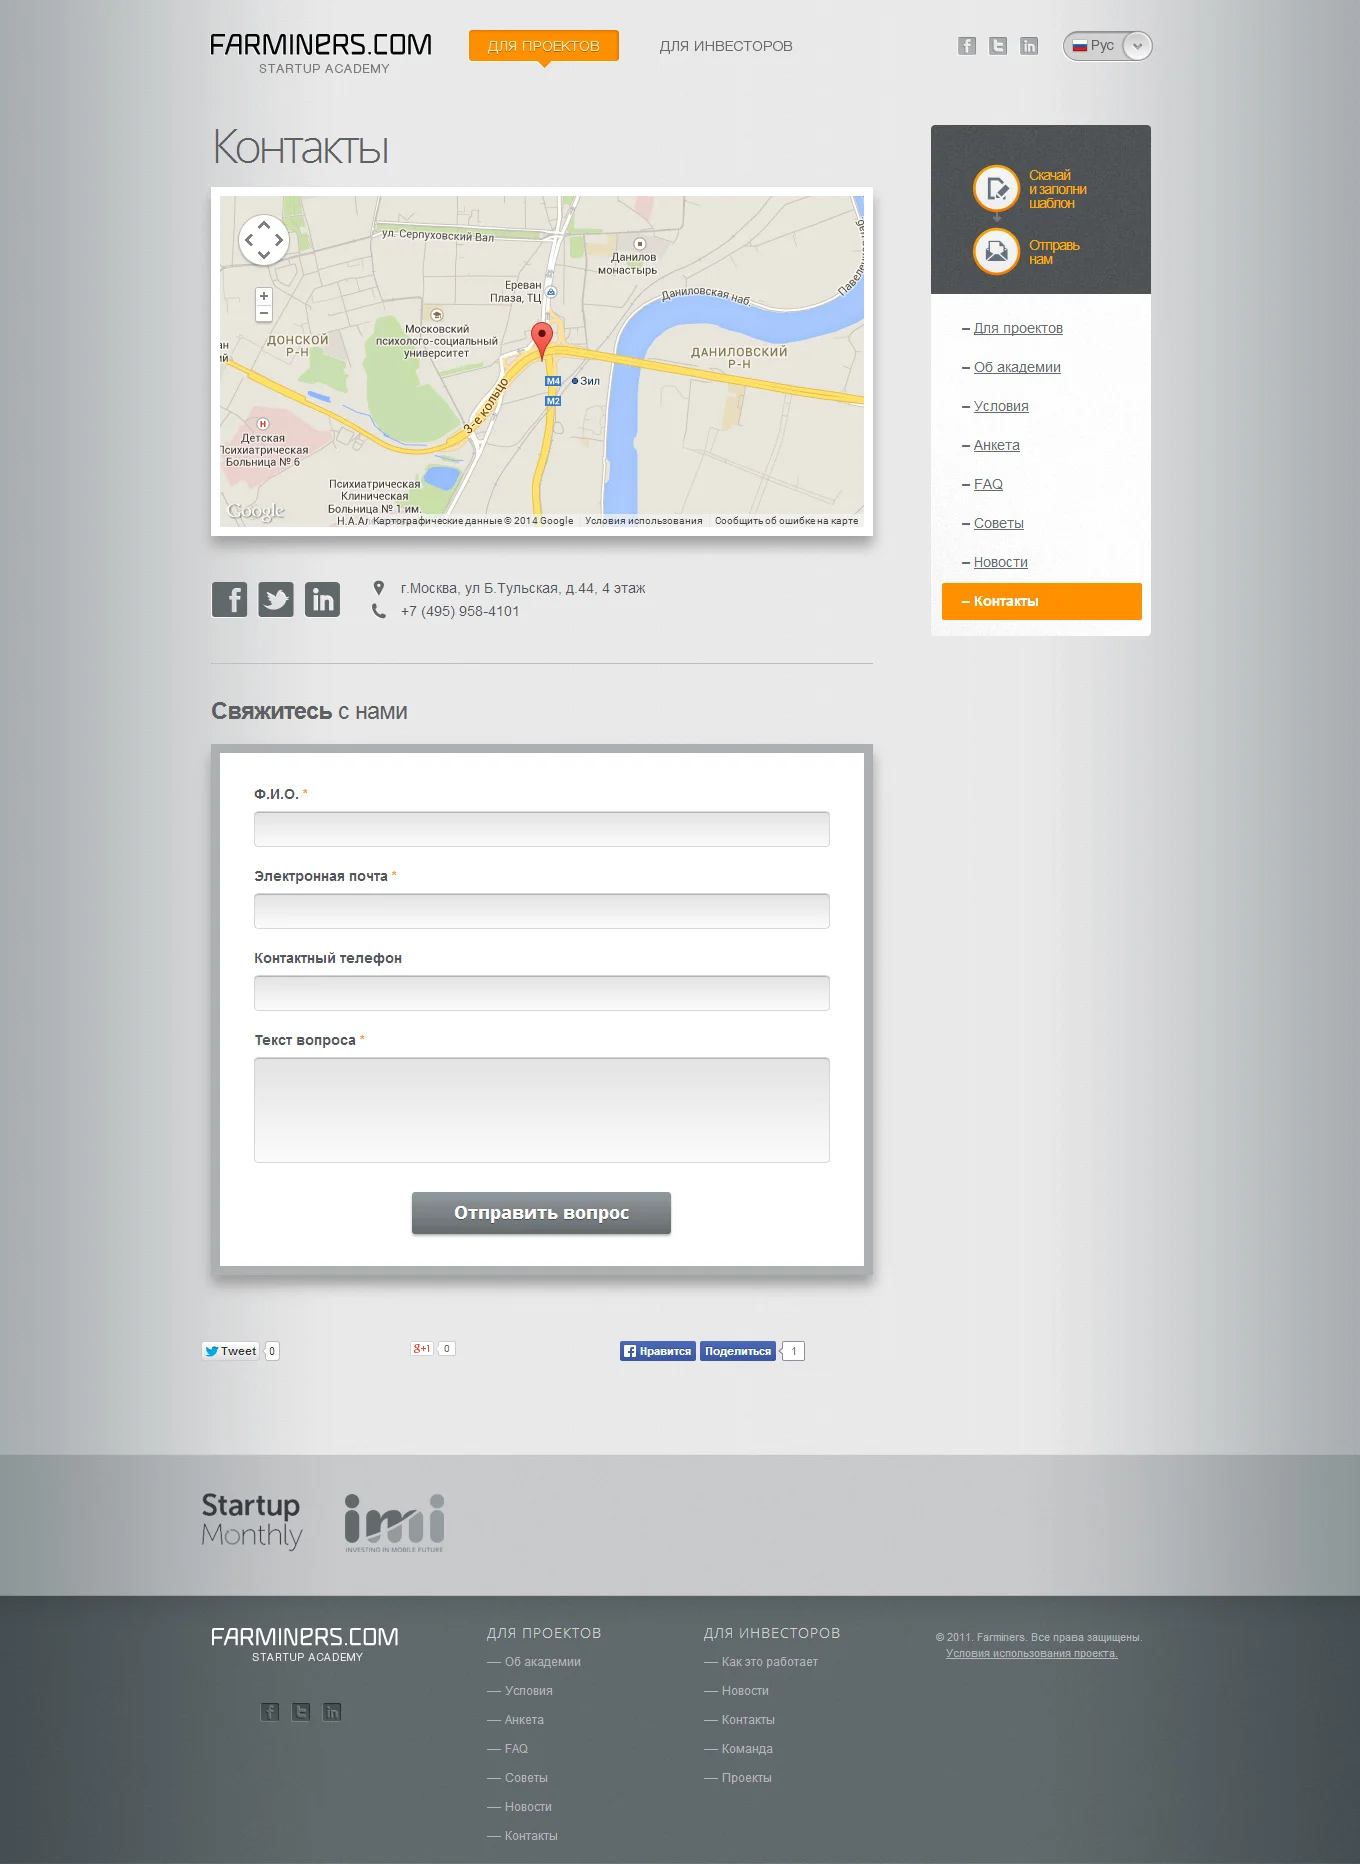
Task: Click the send-to-us envelope icon
Action: pos(996,251)
